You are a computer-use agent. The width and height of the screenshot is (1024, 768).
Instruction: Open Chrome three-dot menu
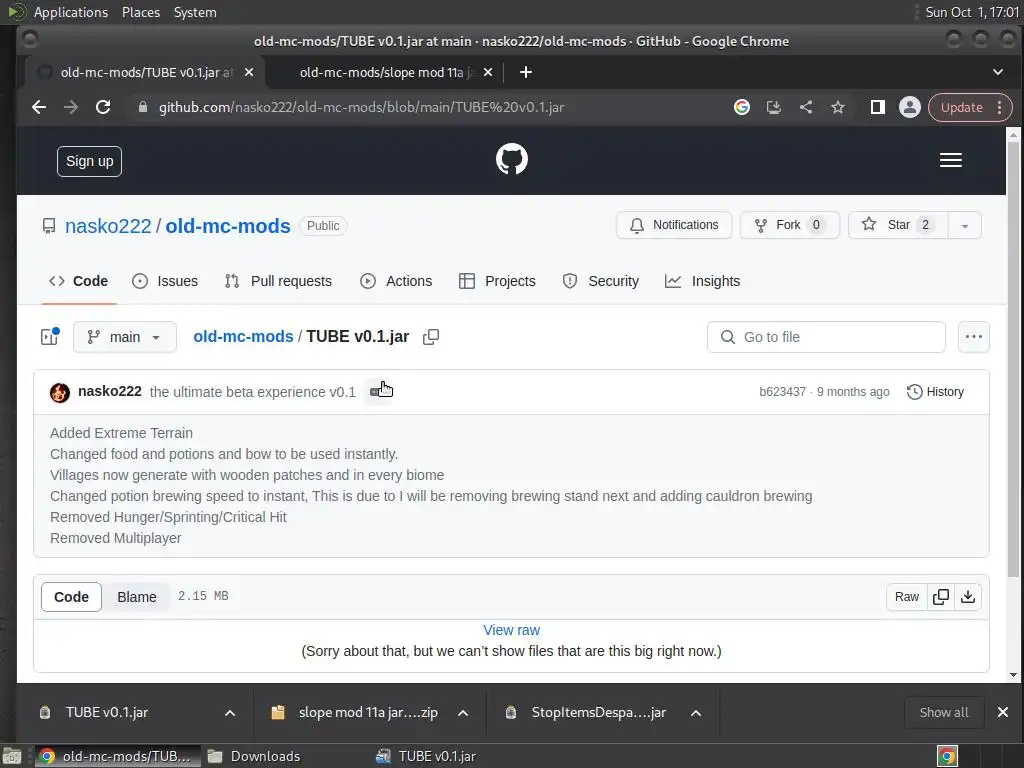[1000, 107]
